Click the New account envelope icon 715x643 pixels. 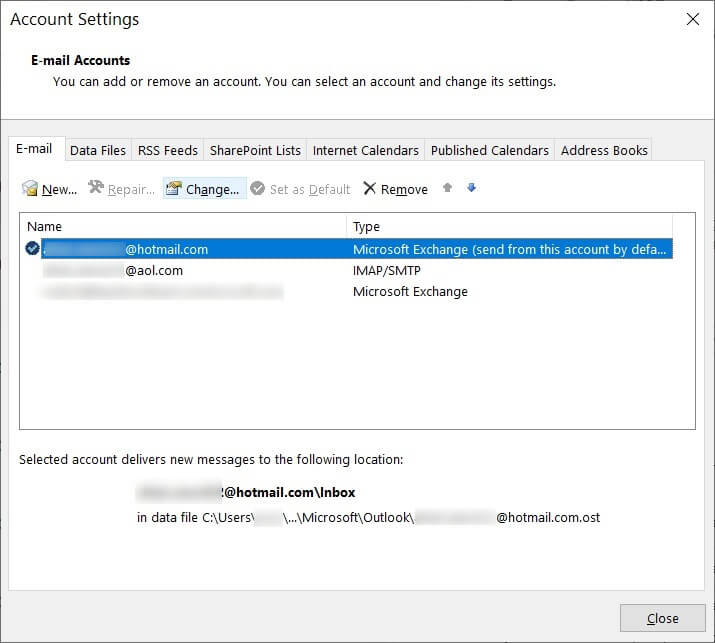click(x=30, y=188)
